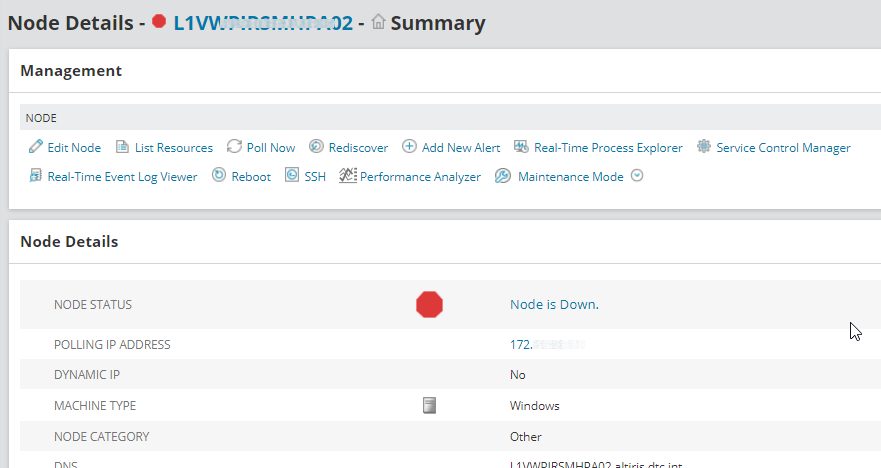Select the NODE STATUS label
This screenshot has width=881, height=468.
pyautogui.click(x=93, y=305)
